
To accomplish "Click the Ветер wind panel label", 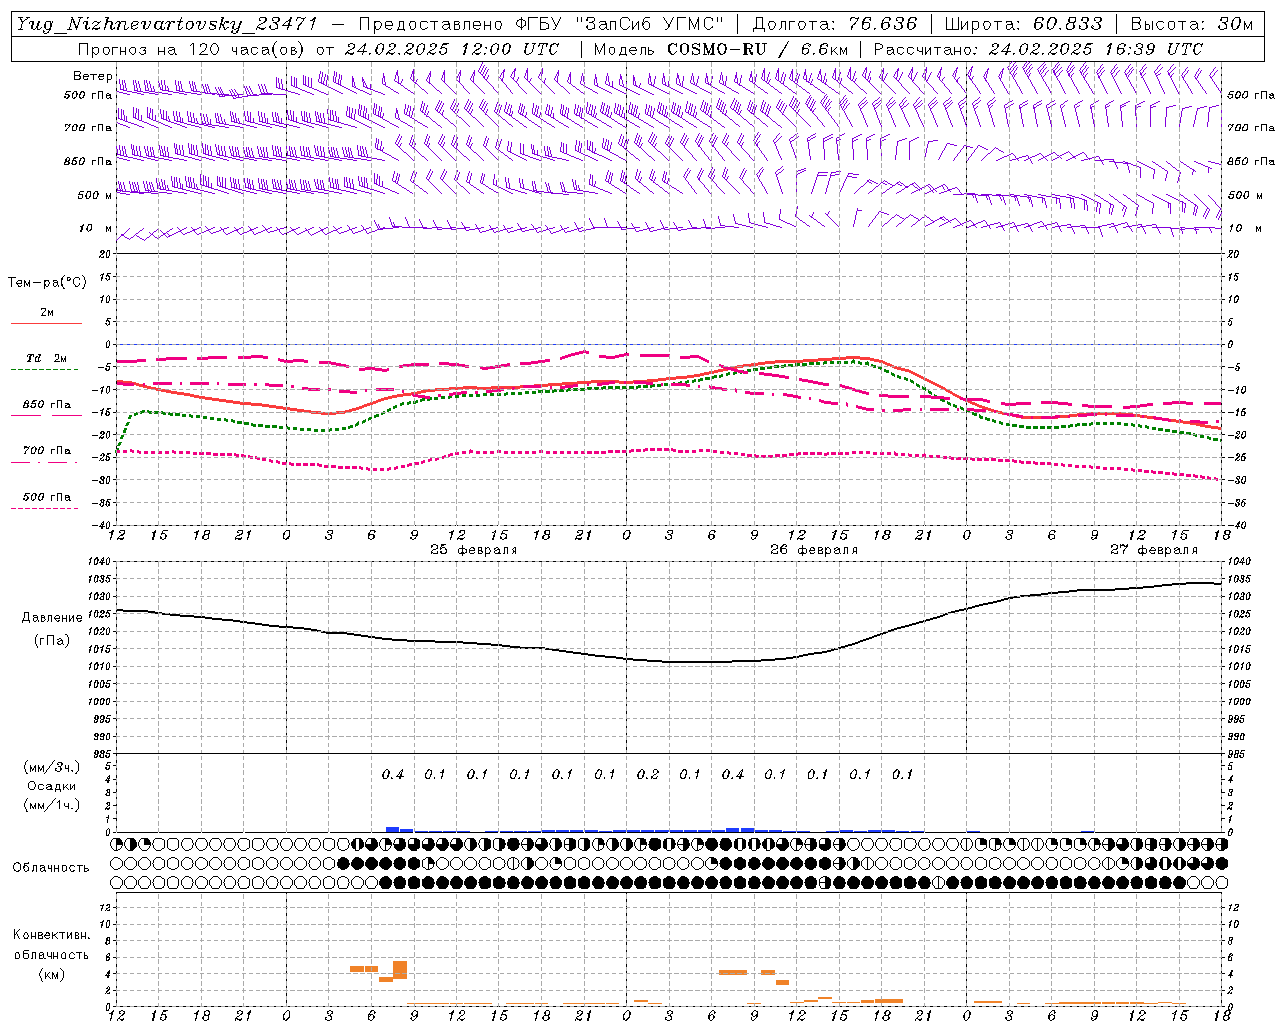I will (x=93, y=76).
